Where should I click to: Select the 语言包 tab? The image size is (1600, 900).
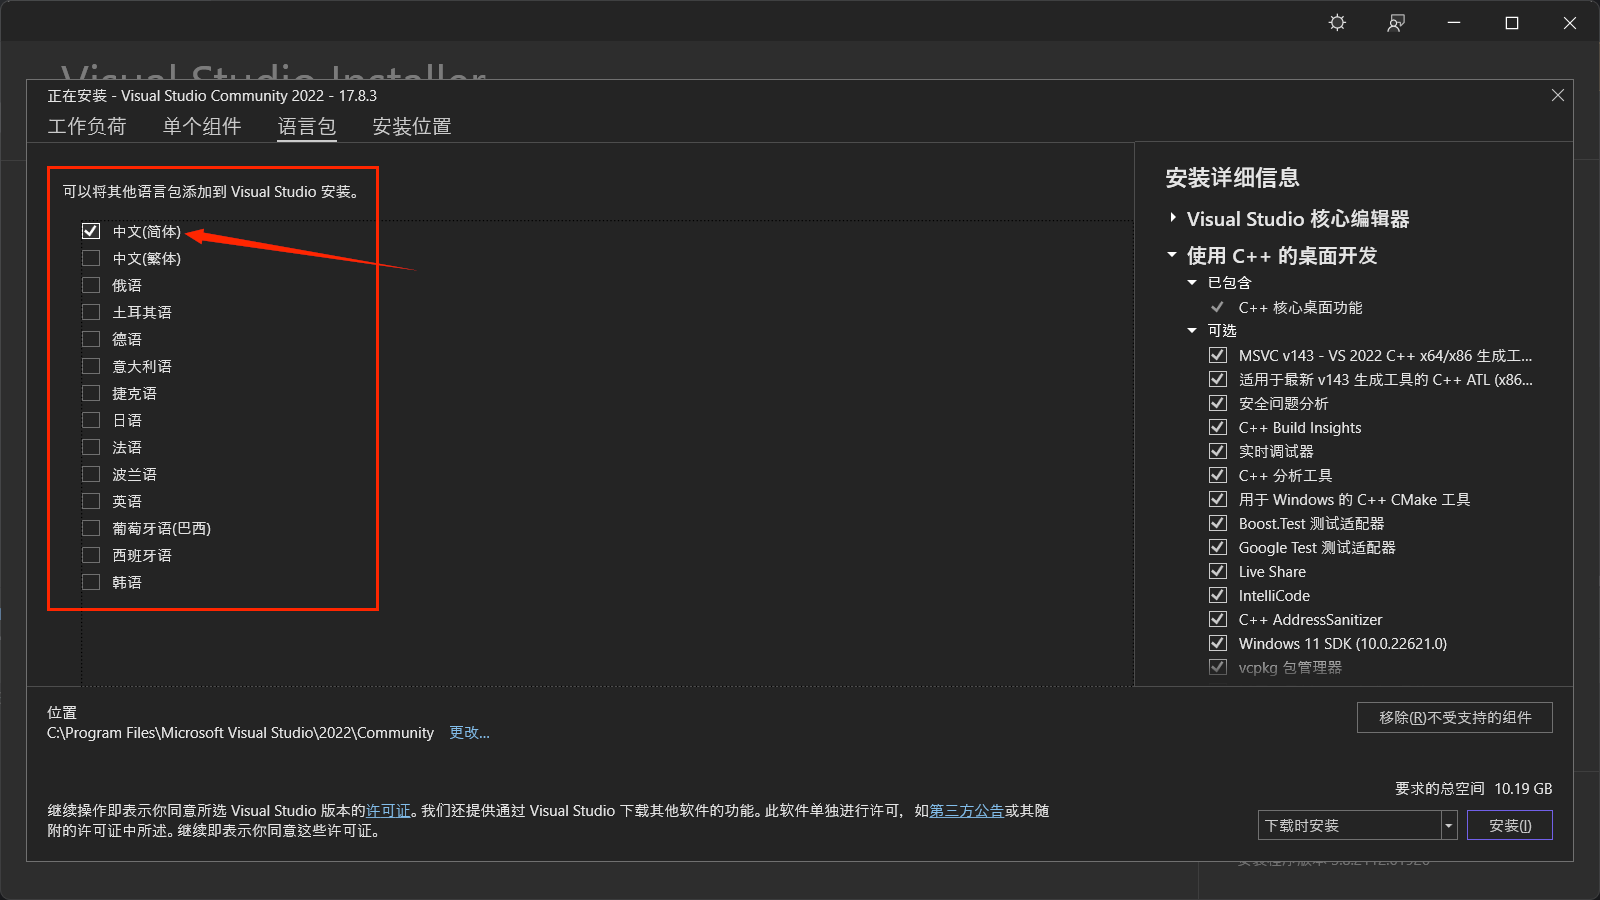pyautogui.click(x=307, y=126)
